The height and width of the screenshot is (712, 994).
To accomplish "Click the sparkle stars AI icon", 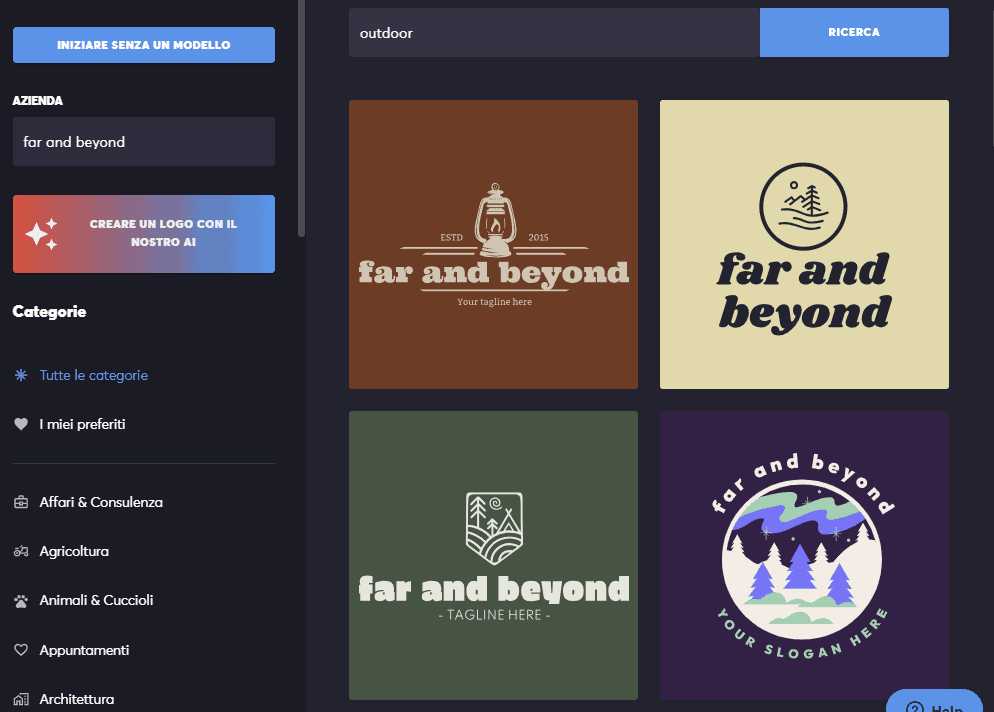I will [x=42, y=234].
